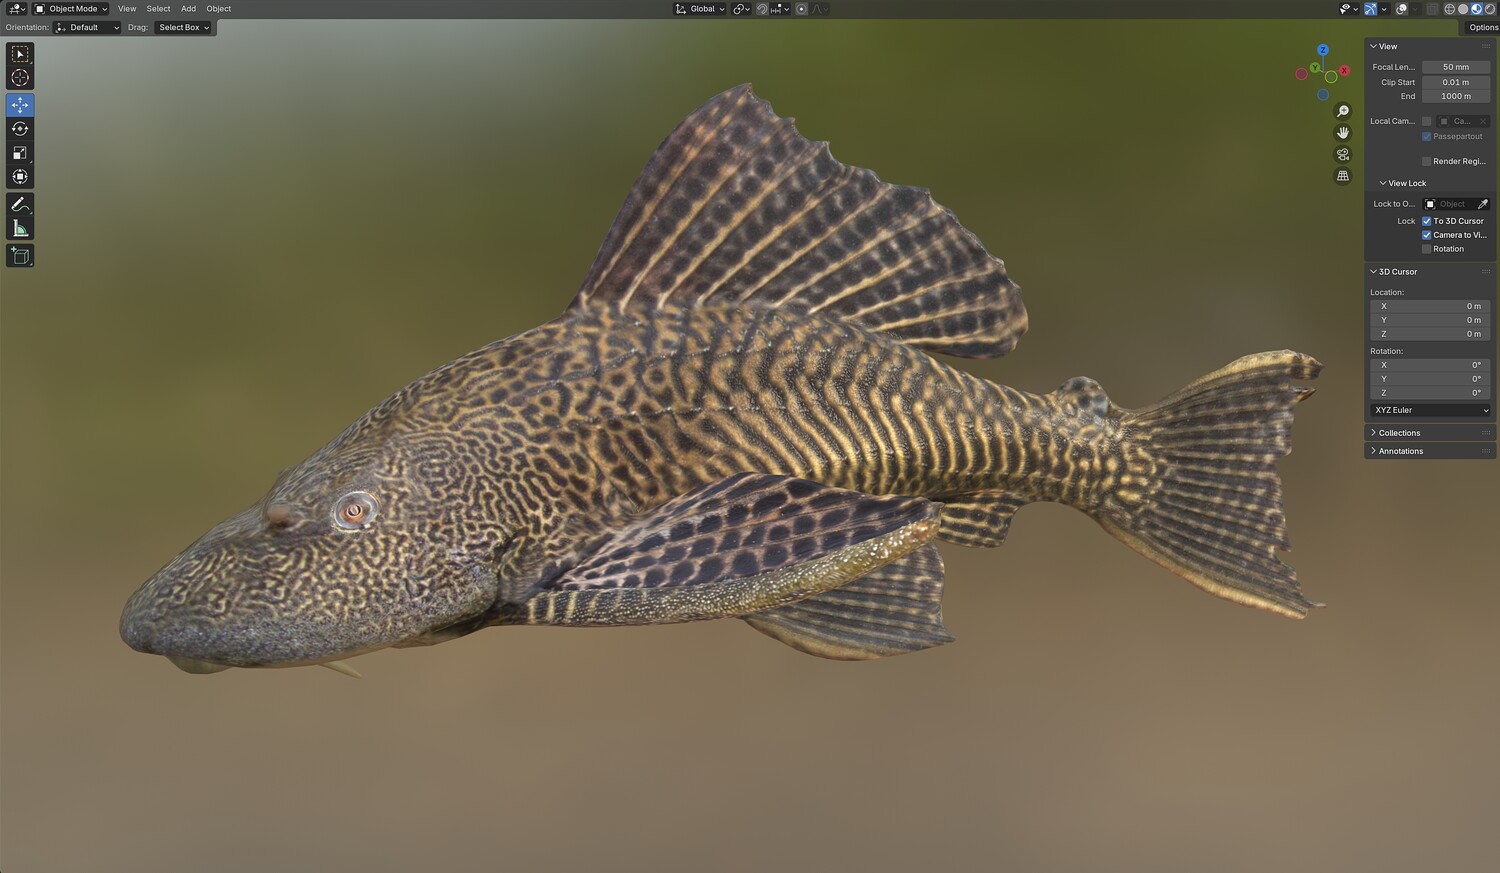Open the Select menu

tap(158, 9)
